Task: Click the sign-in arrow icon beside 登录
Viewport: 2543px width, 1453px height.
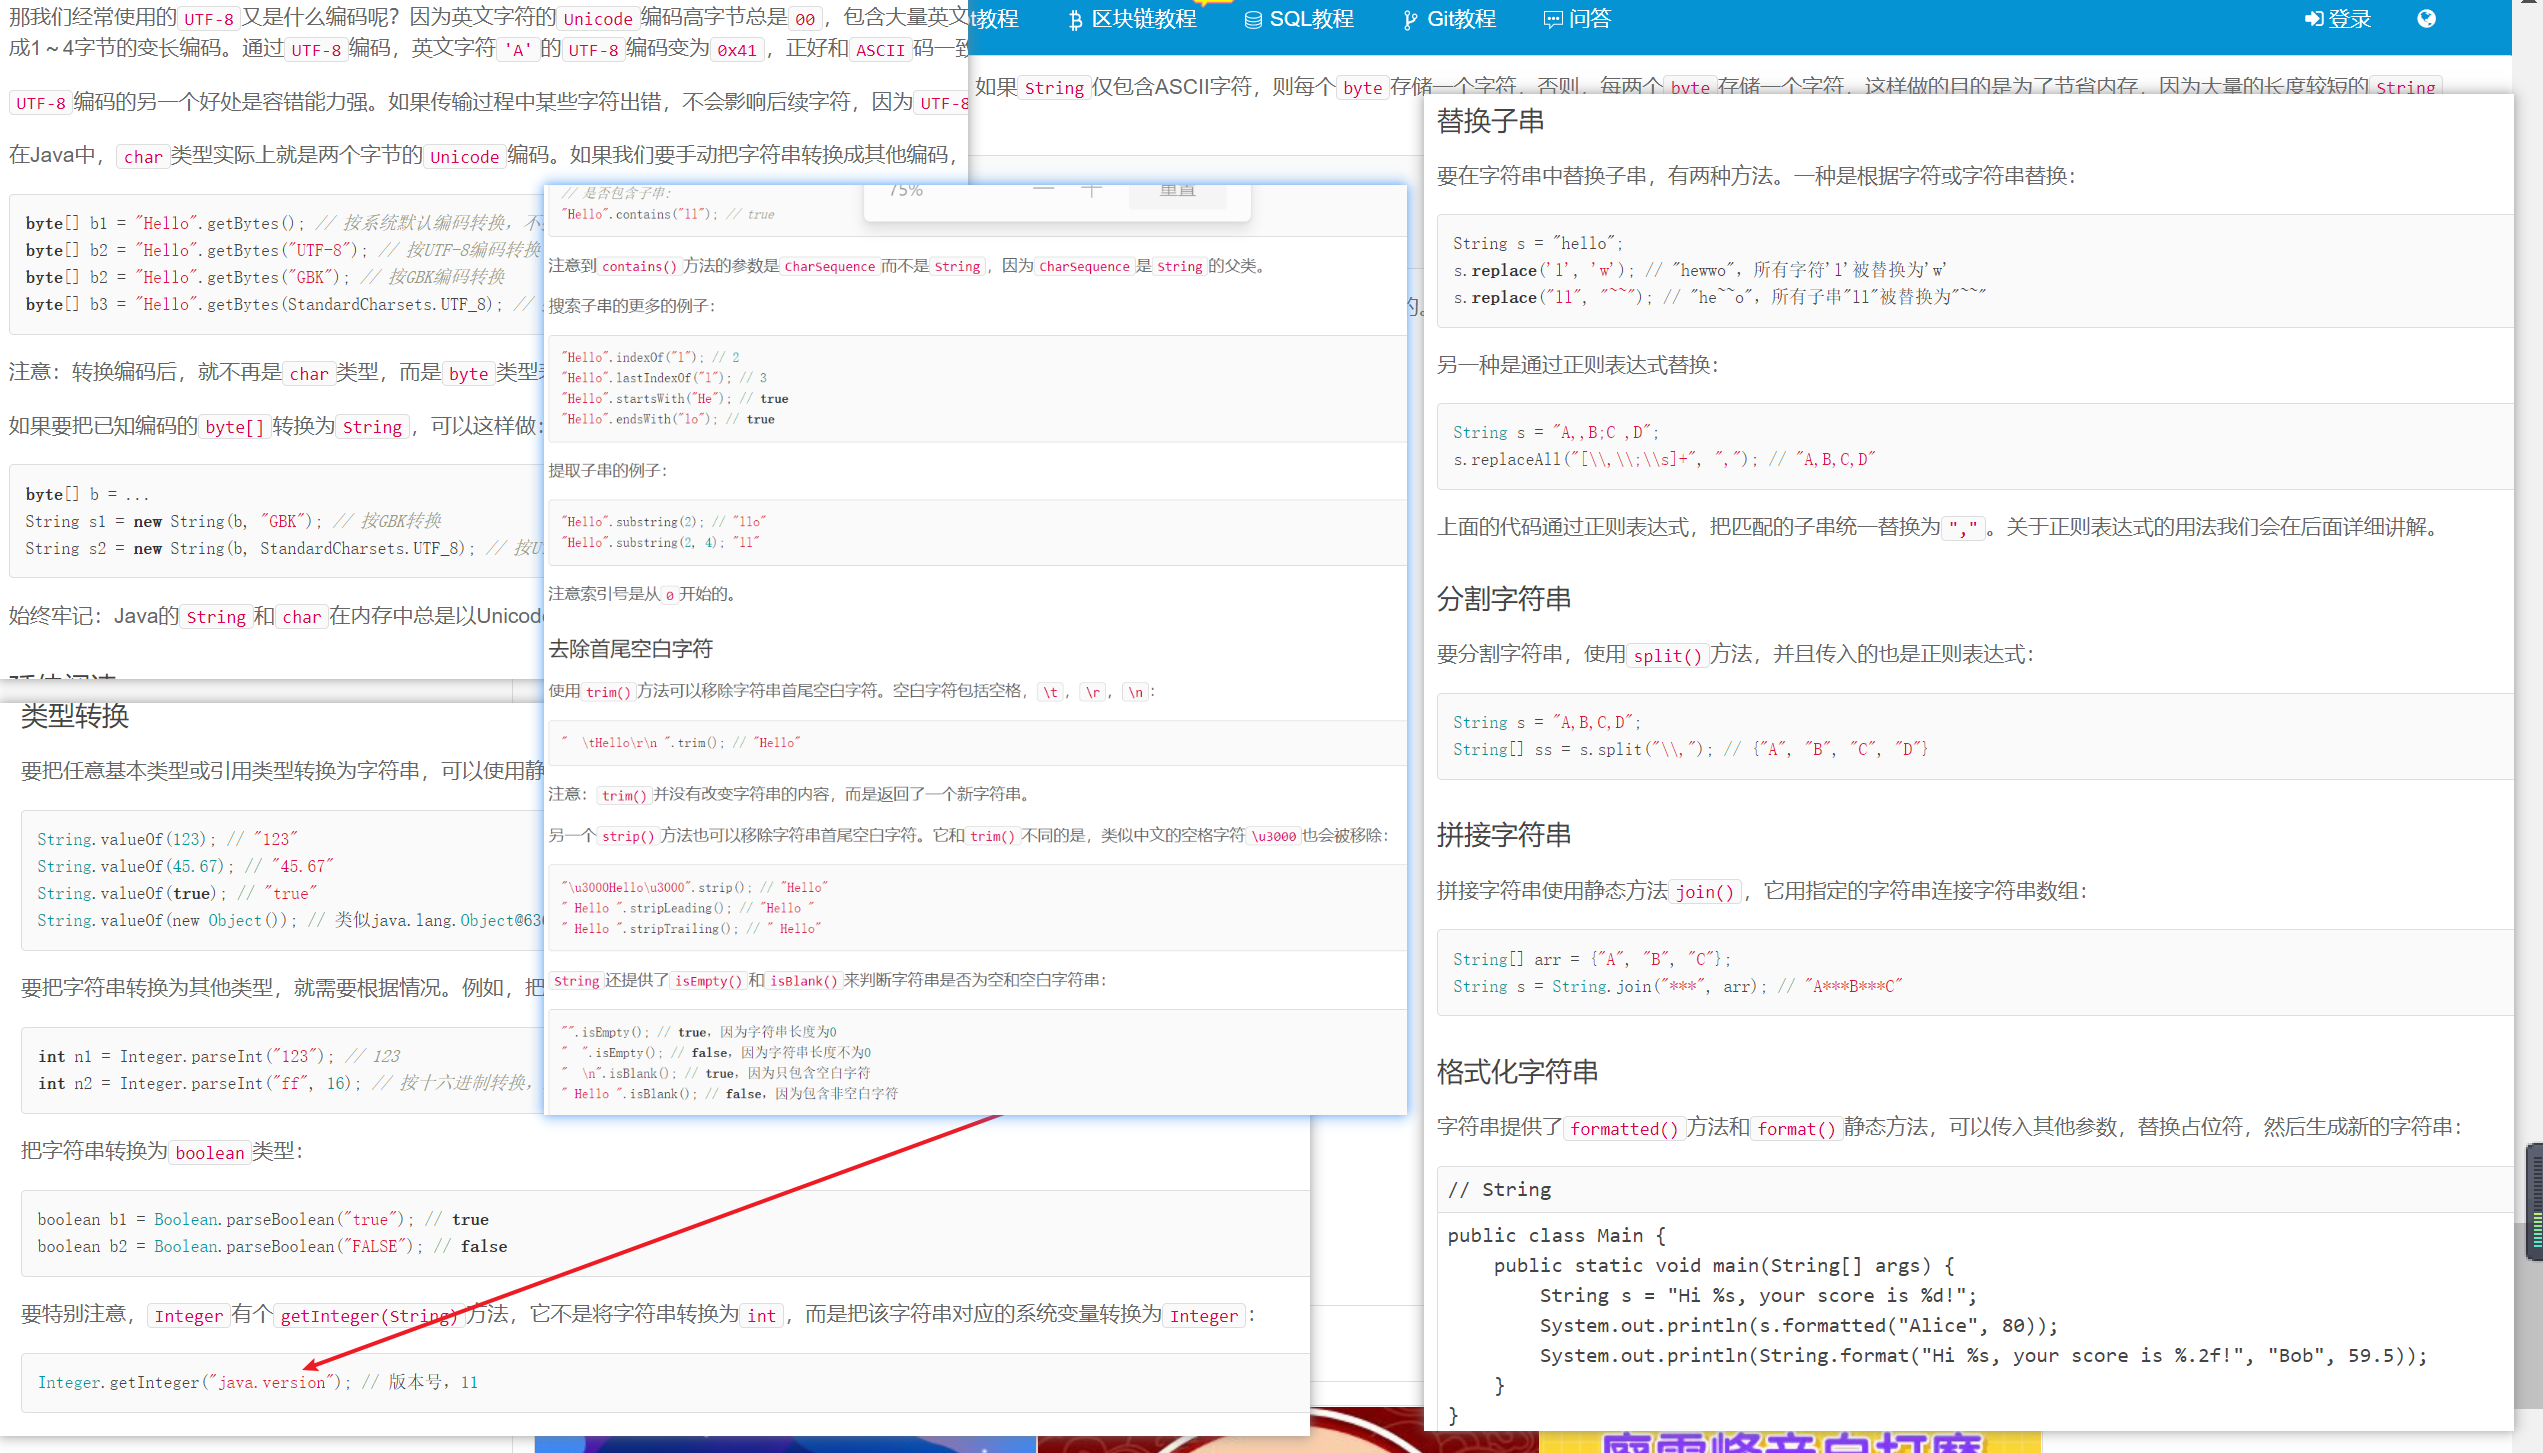Action: pyautogui.click(x=2314, y=19)
